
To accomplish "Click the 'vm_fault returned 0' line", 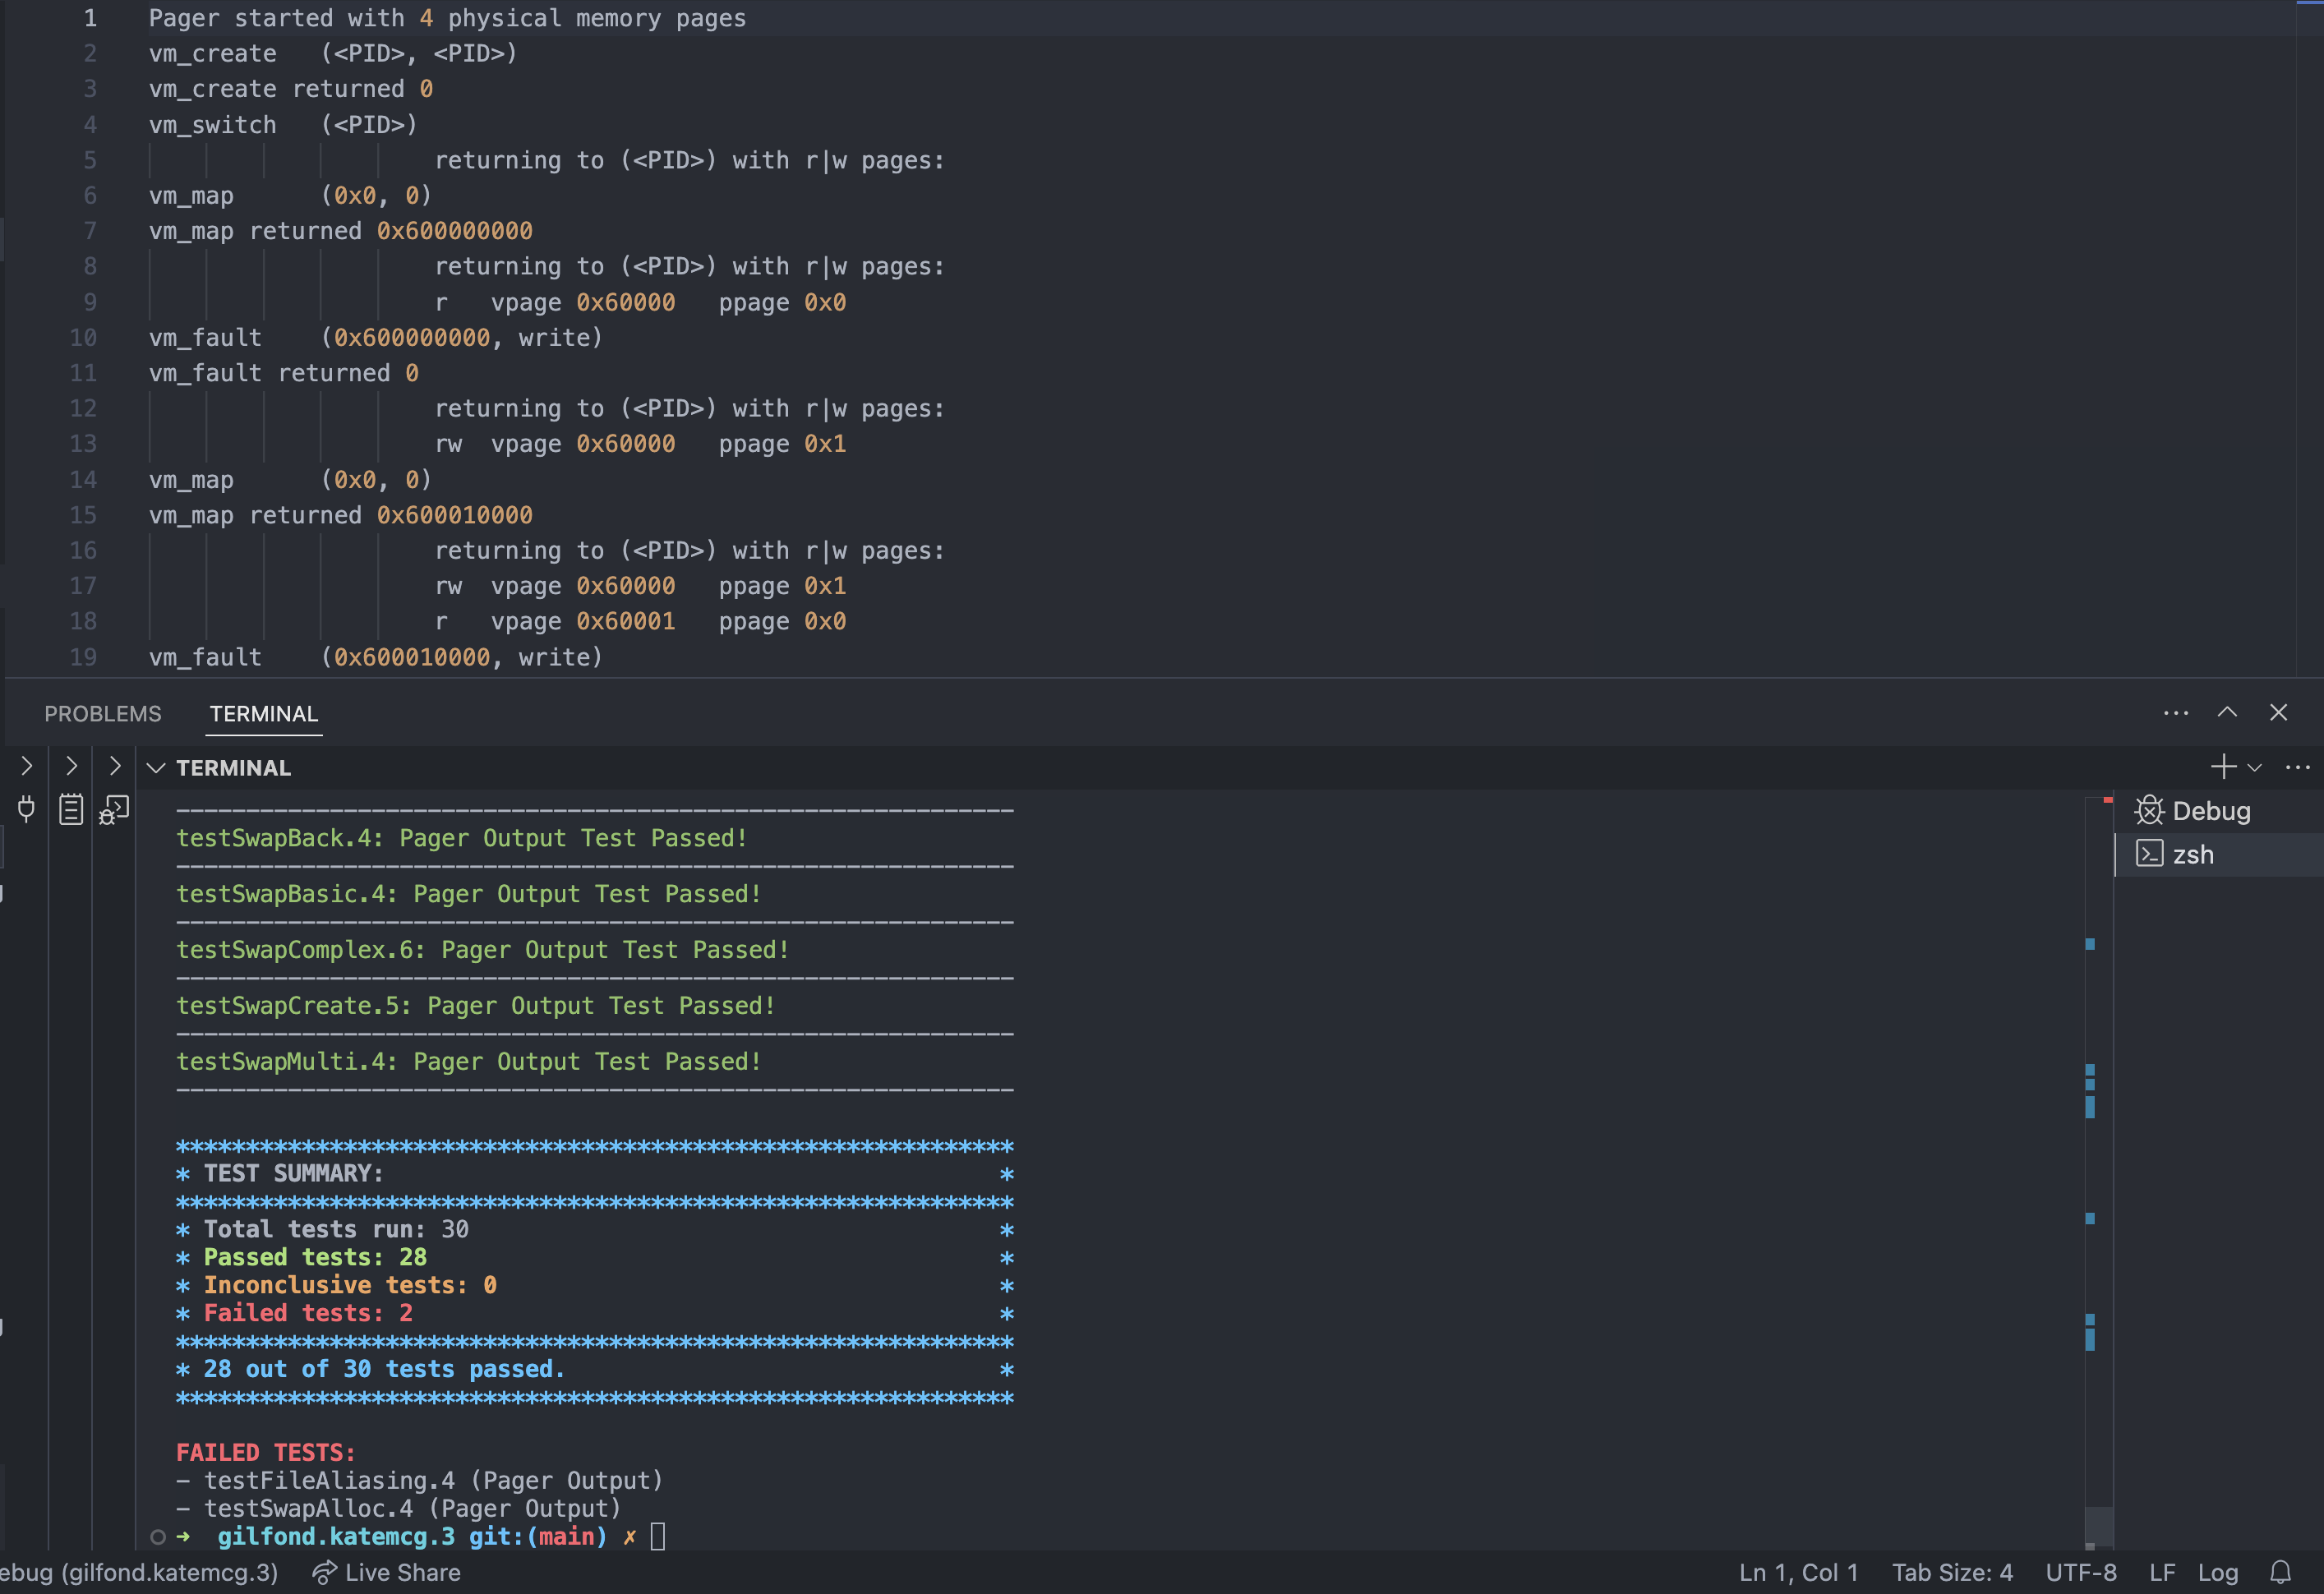I will 284,373.
